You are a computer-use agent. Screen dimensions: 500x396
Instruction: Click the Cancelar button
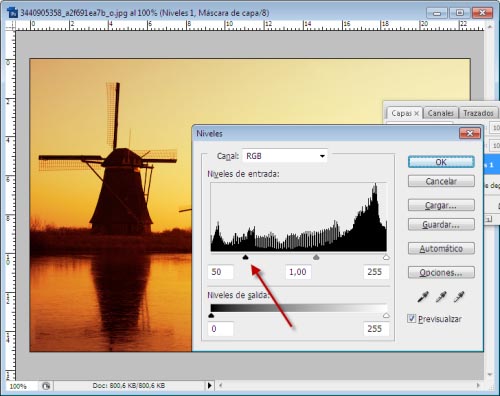441,181
